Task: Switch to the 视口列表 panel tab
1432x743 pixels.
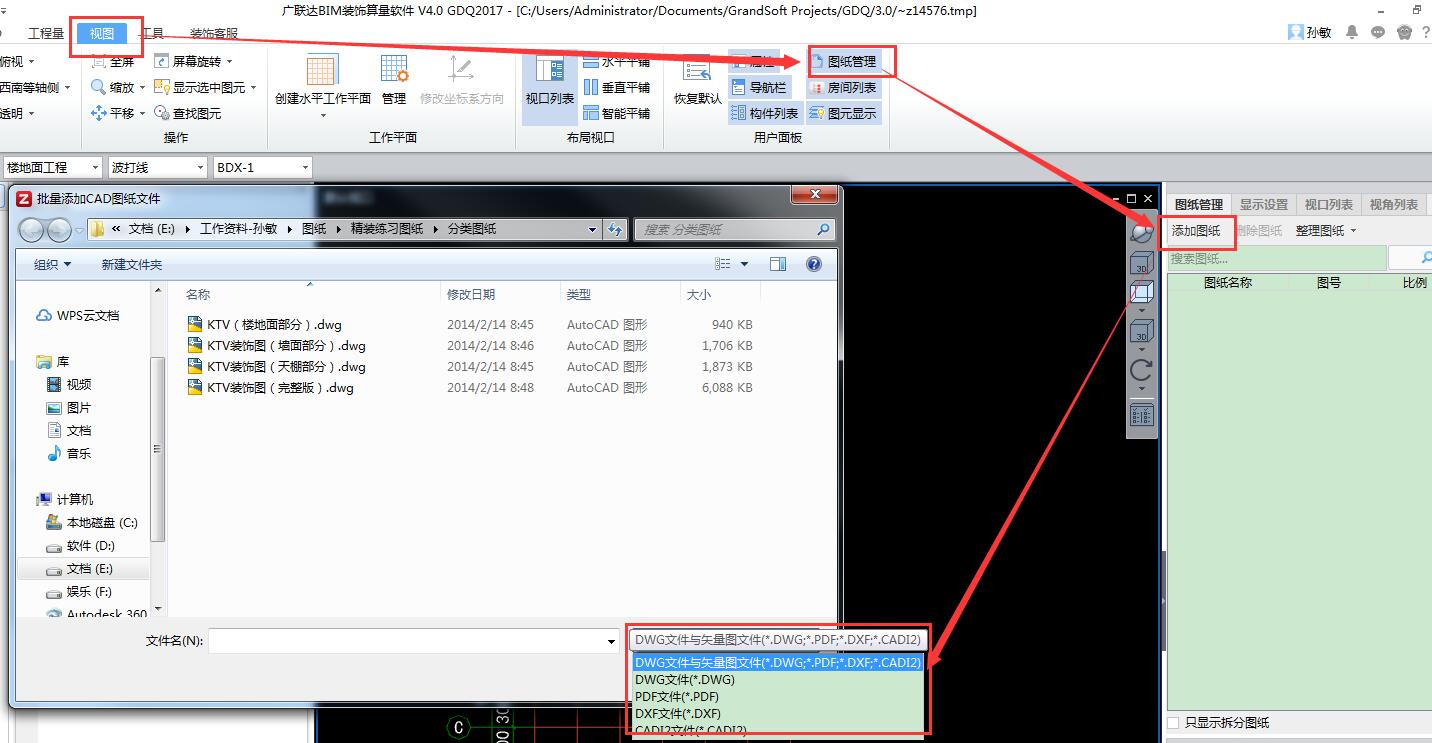Action: pyautogui.click(x=1329, y=204)
